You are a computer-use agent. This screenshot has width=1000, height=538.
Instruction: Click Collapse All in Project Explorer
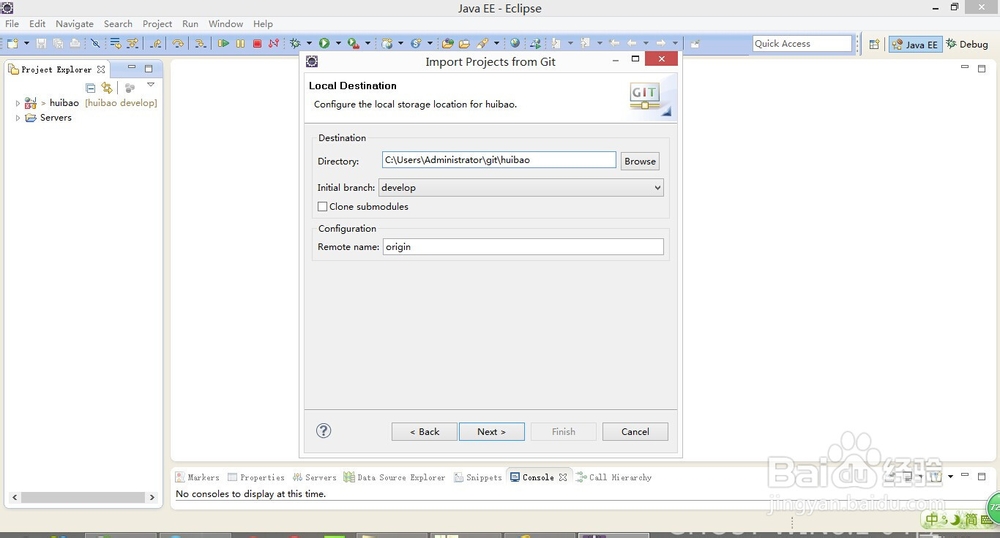[91, 88]
